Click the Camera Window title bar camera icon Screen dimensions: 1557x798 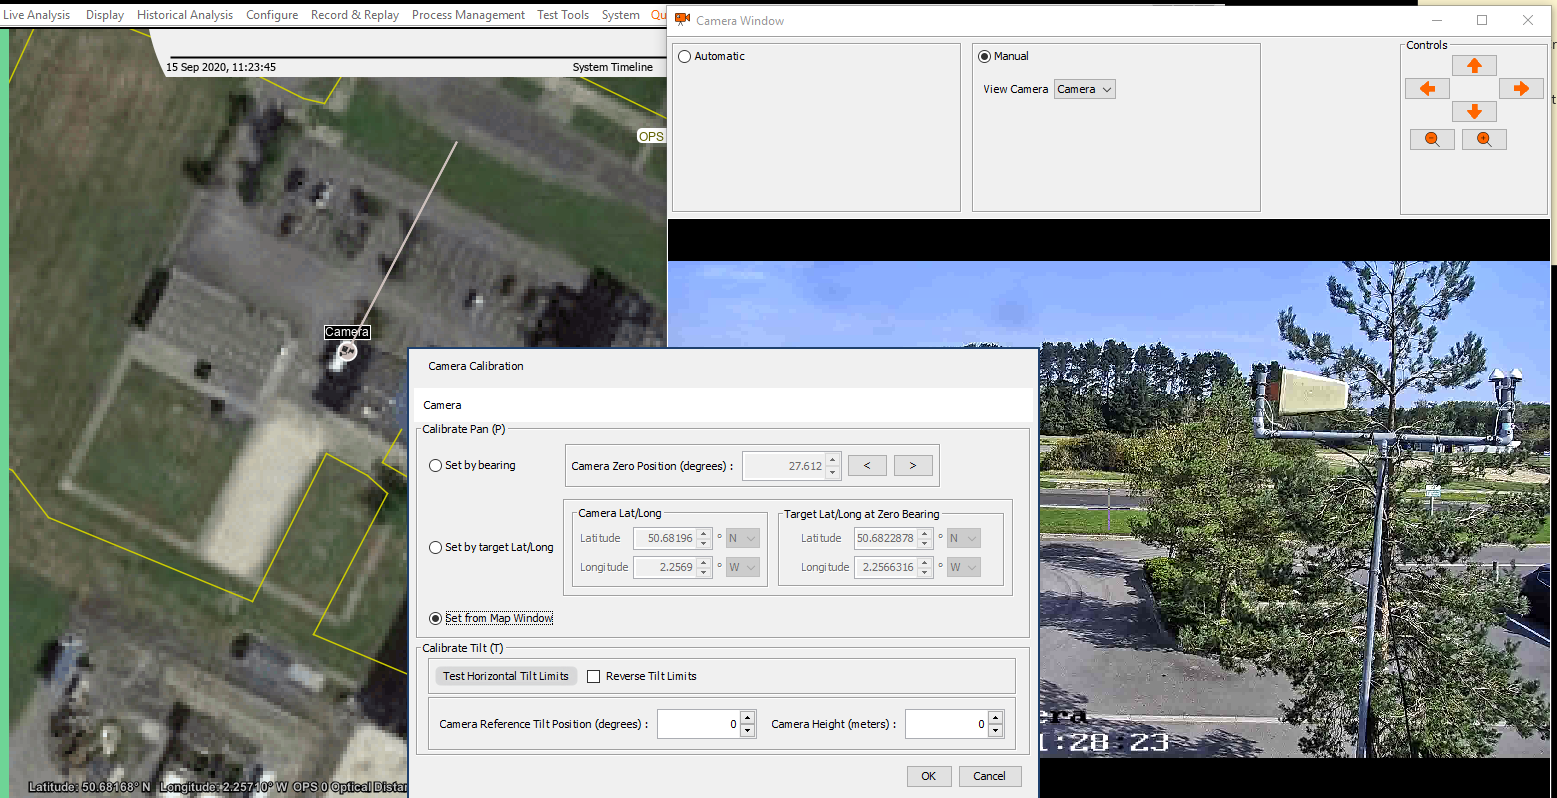click(x=682, y=20)
